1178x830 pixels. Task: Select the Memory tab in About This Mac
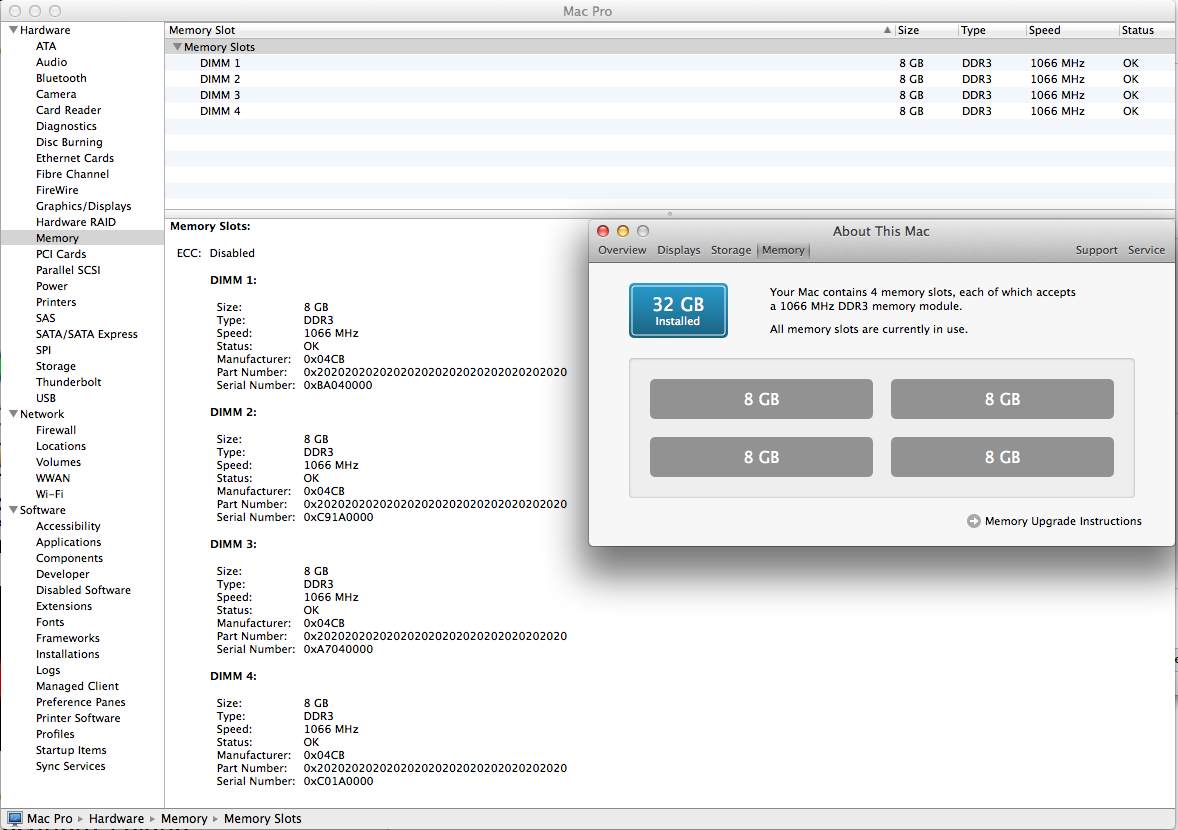pos(783,250)
